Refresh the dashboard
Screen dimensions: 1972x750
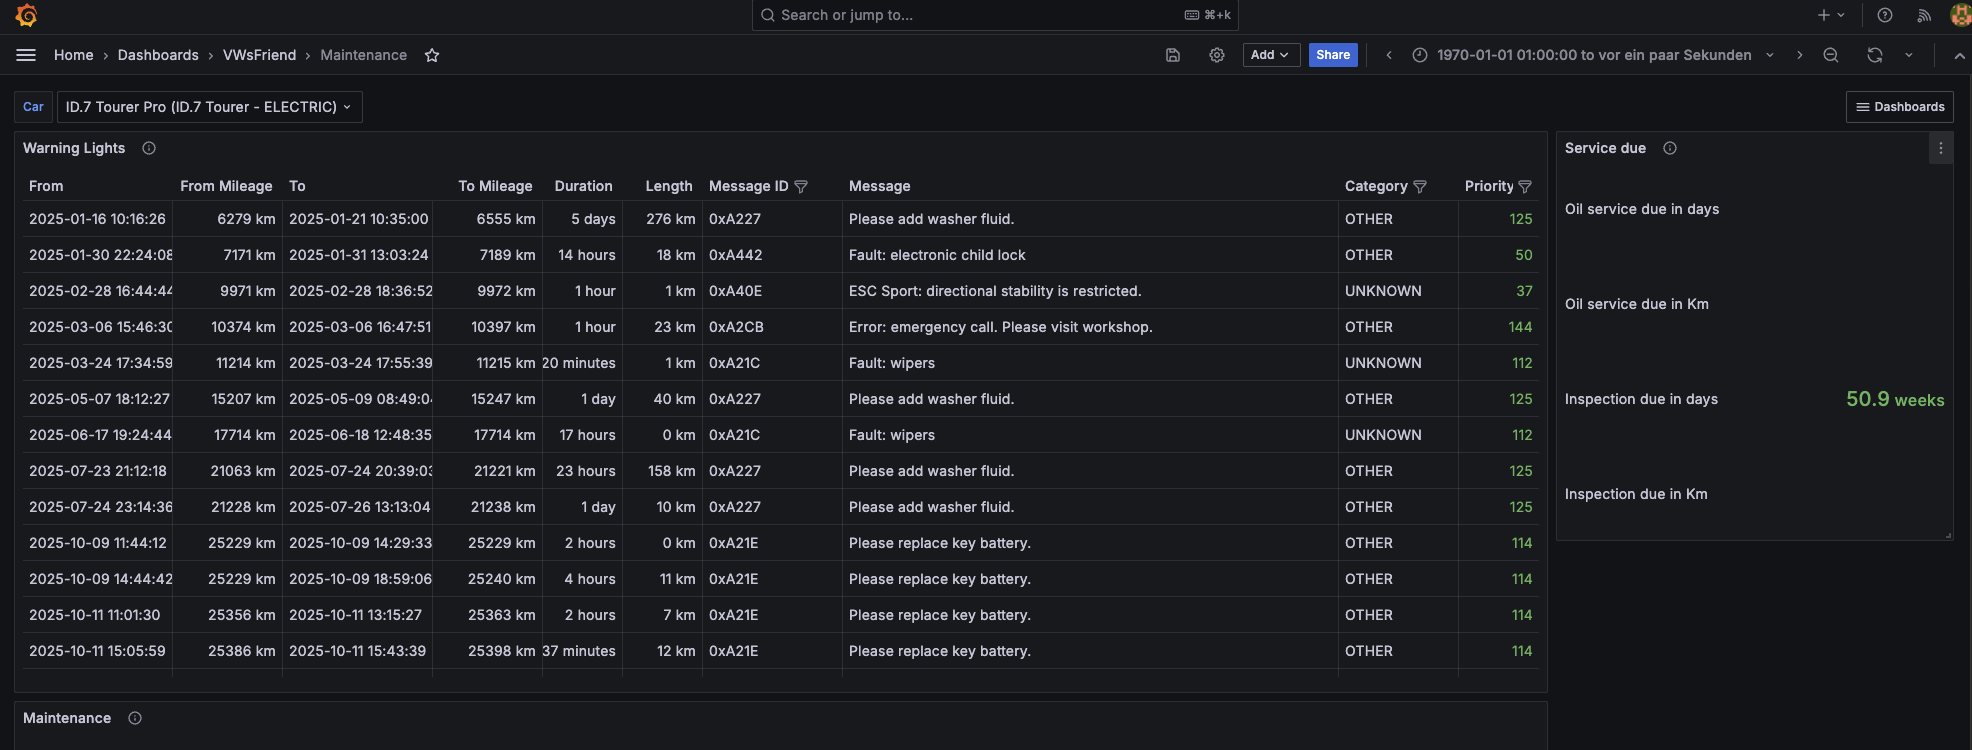pos(1875,55)
